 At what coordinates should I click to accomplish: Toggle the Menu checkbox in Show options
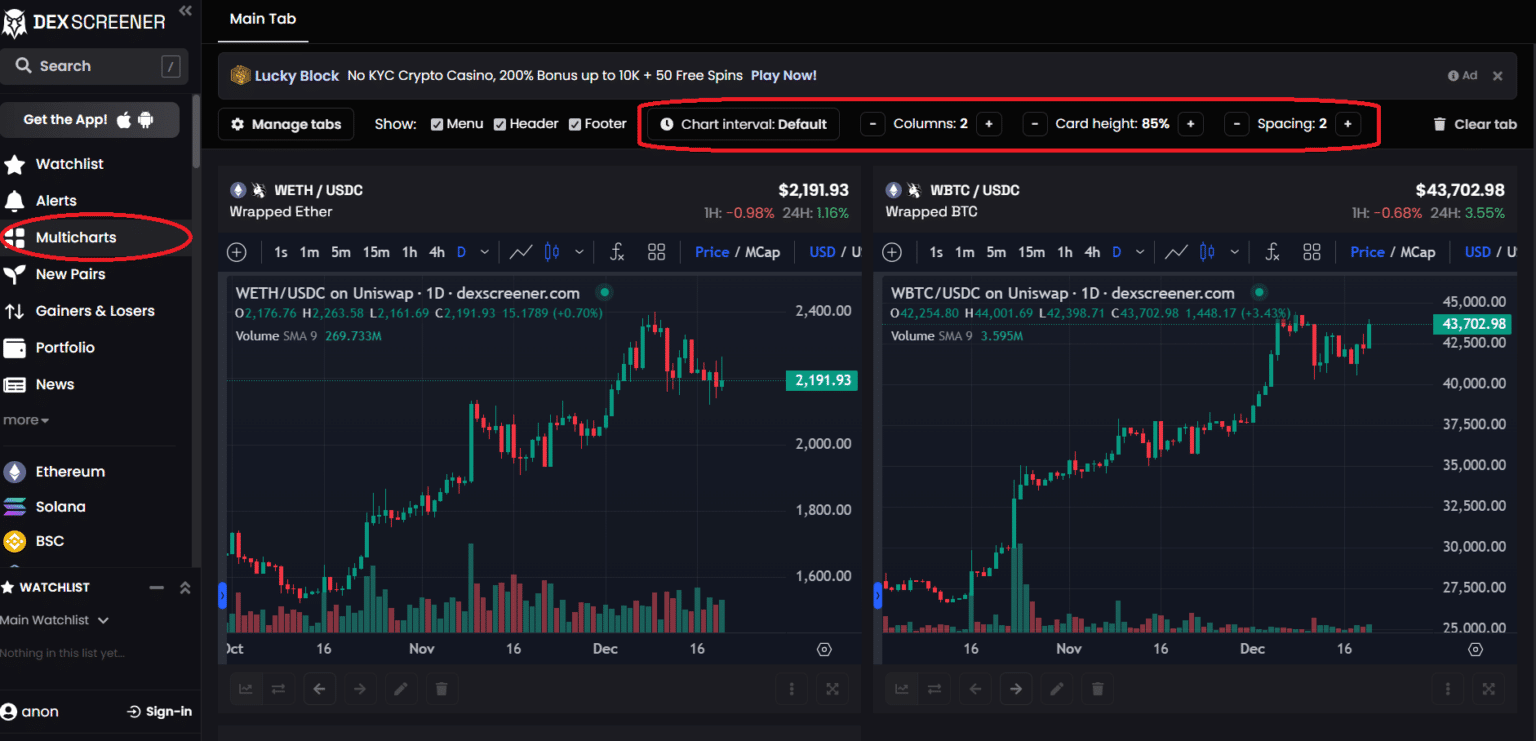click(x=437, y=123)
